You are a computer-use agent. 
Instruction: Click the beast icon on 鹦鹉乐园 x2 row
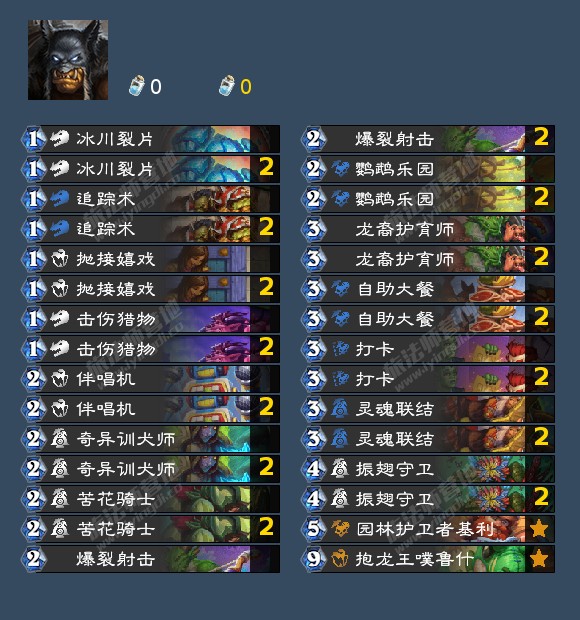tap(340, 198)
